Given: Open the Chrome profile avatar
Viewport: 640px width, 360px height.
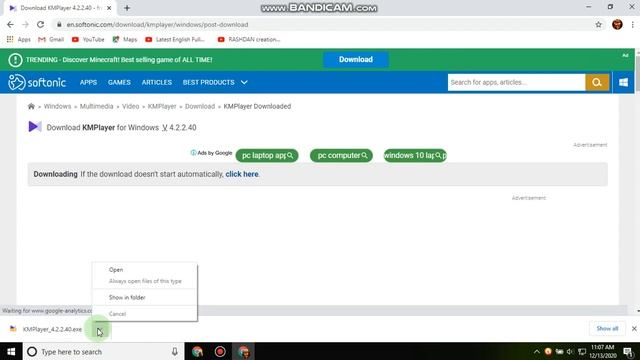Looking at the screenshot, I should tap(617, 24).
